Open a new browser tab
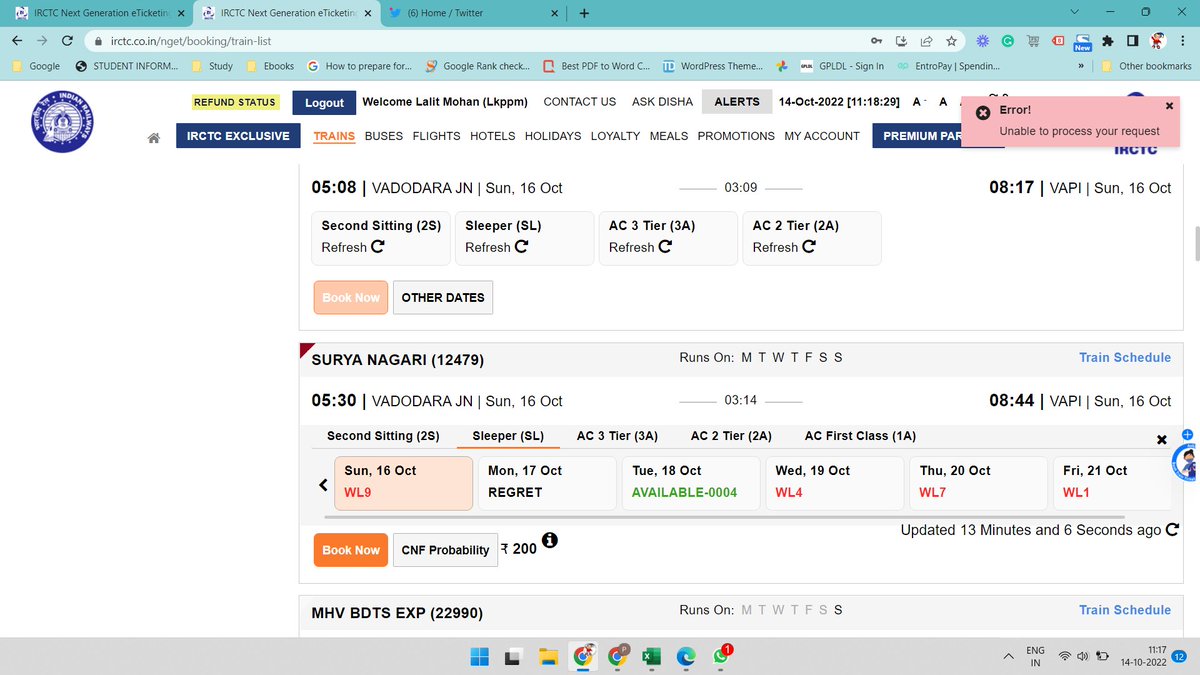The height and width of the screenshot is (675, 1200). pos(584,13)
